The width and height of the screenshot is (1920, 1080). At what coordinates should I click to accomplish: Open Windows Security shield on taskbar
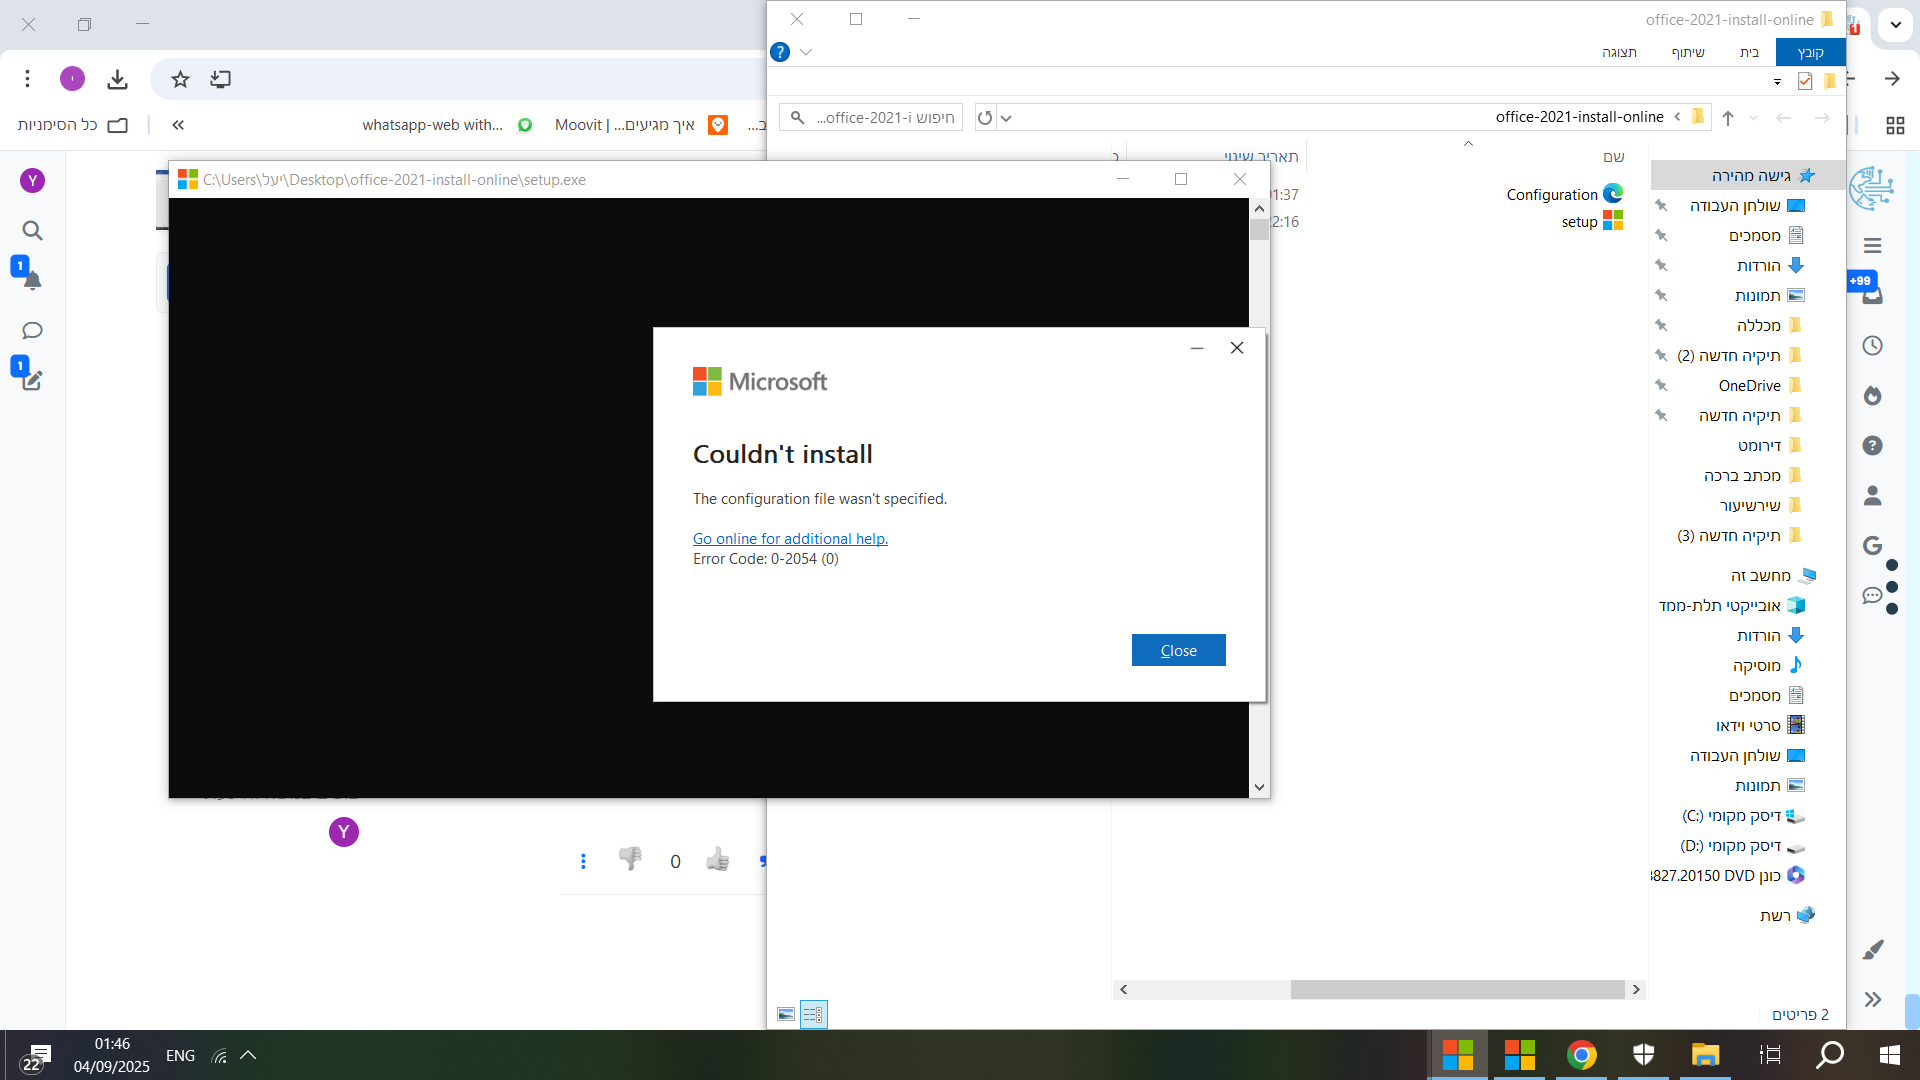coord(1644,1055)
